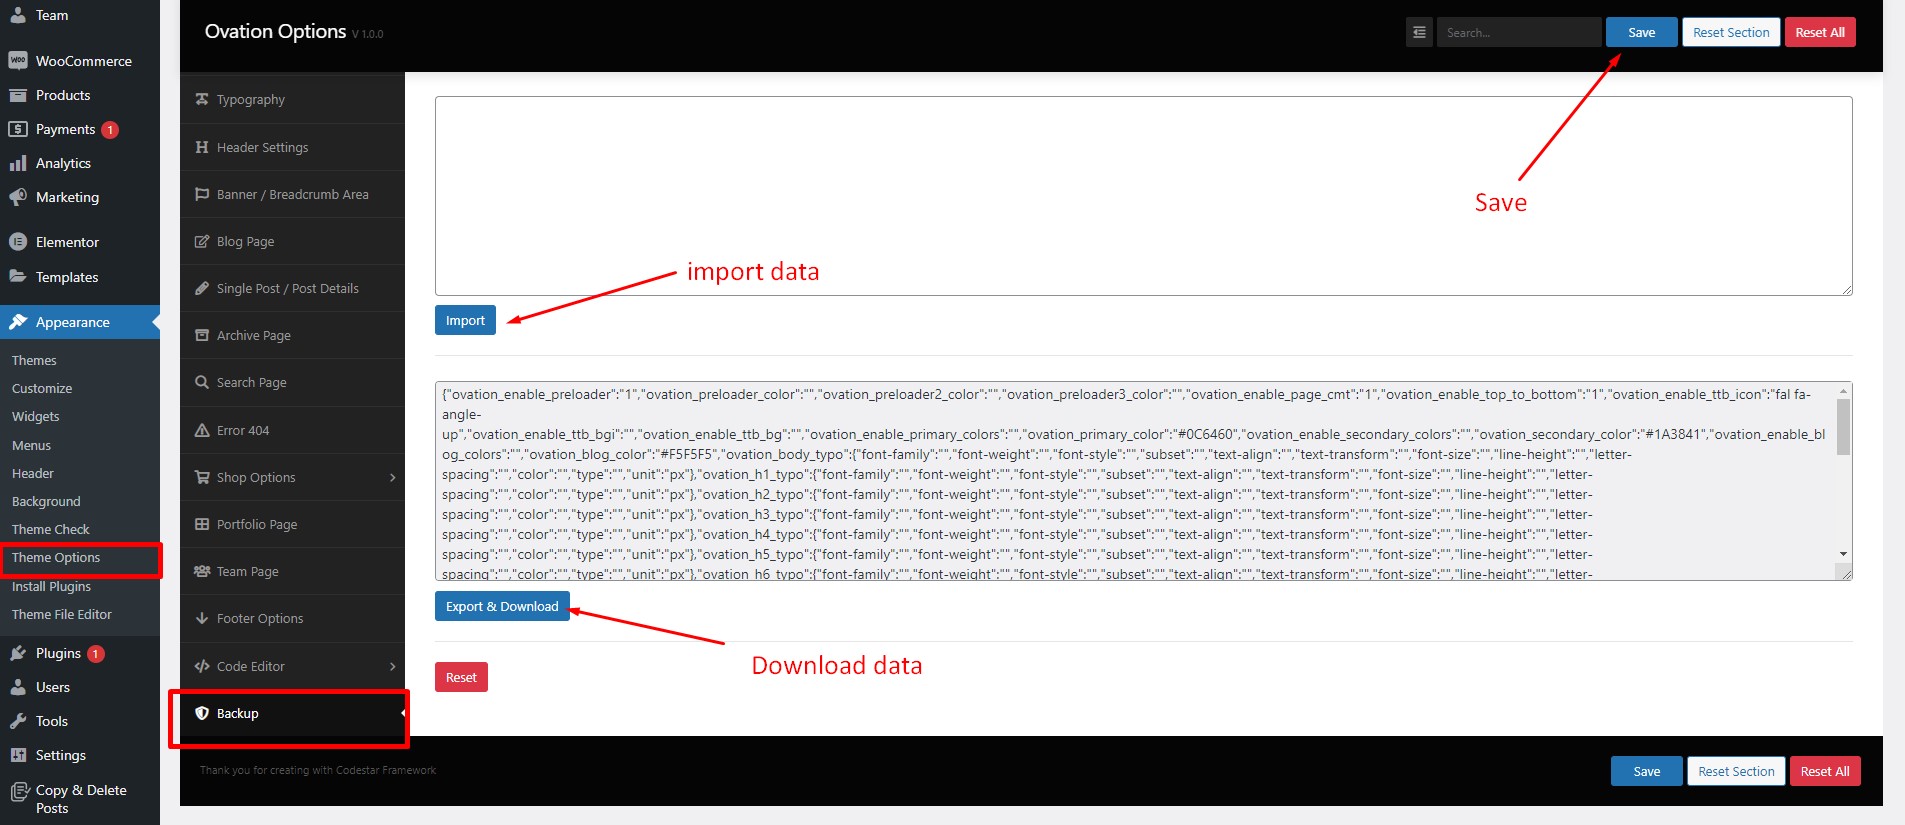Click the Archive Page box icon
Viewport: 1905px width, 825px height.
pos(202,335)
